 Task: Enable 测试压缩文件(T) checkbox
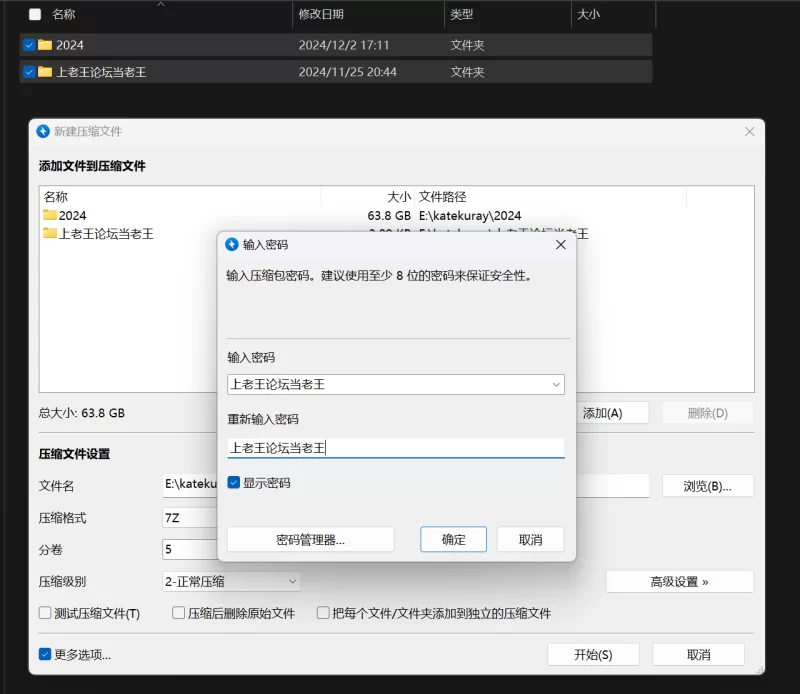pyautogui.click(x=45, y=613)
